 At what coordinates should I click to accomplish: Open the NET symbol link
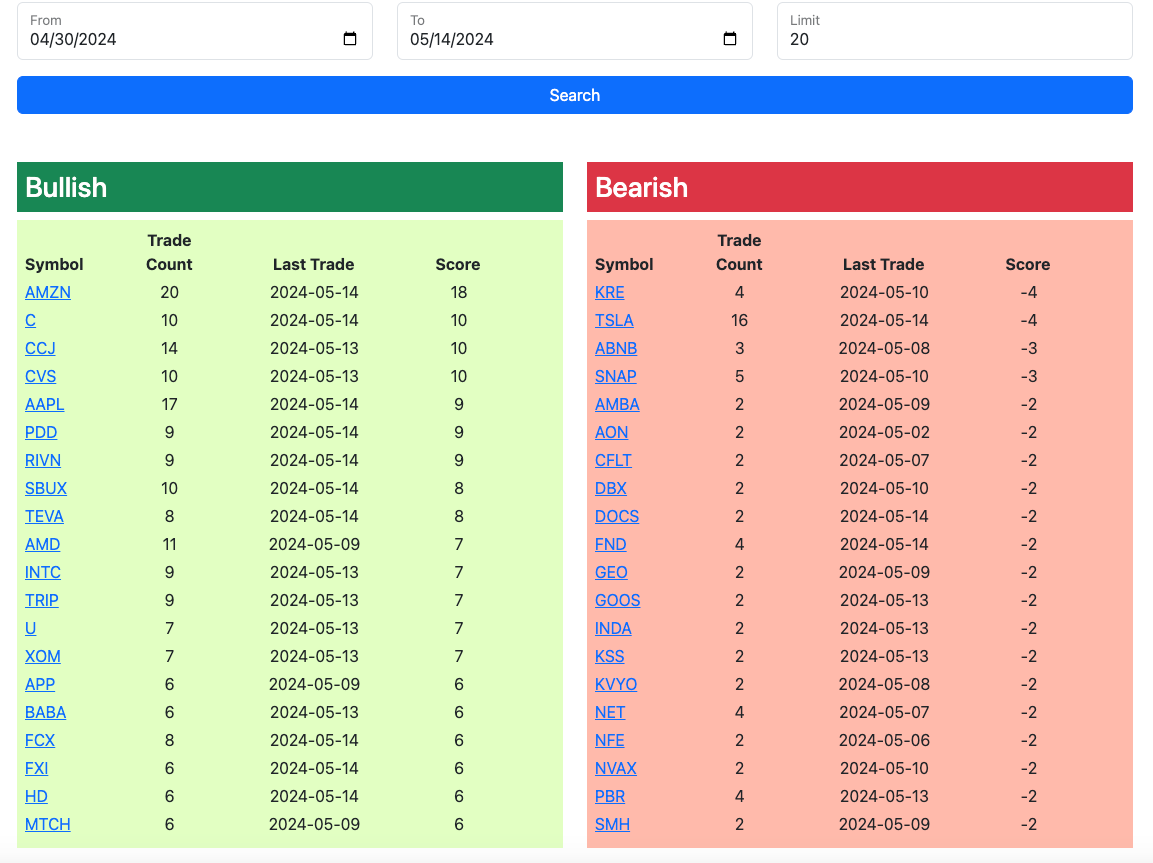tap(610, 712)
